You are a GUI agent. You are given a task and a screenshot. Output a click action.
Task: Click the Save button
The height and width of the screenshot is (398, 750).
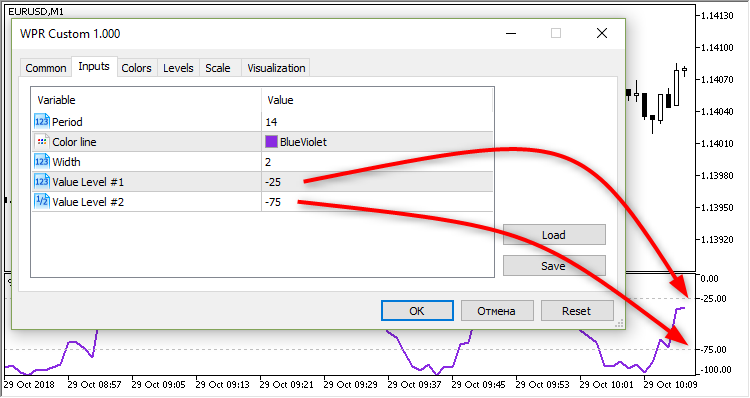pos(554,266)
